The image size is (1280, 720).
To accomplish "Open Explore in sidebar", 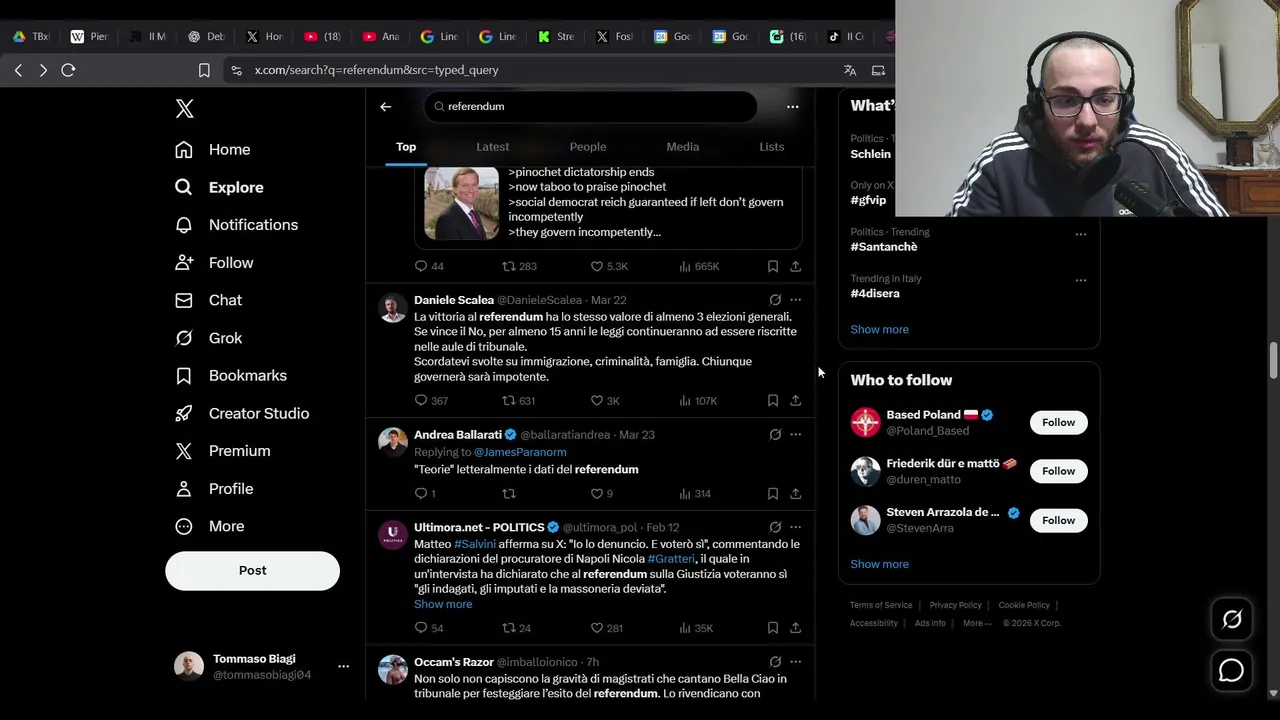I will 220,187.
